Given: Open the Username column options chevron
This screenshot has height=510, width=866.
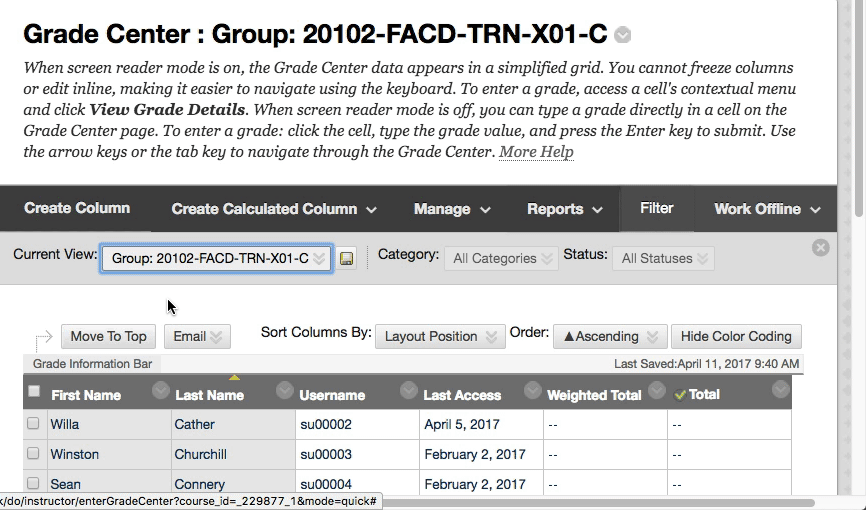Looking at the screenshot, I should 408,390.
